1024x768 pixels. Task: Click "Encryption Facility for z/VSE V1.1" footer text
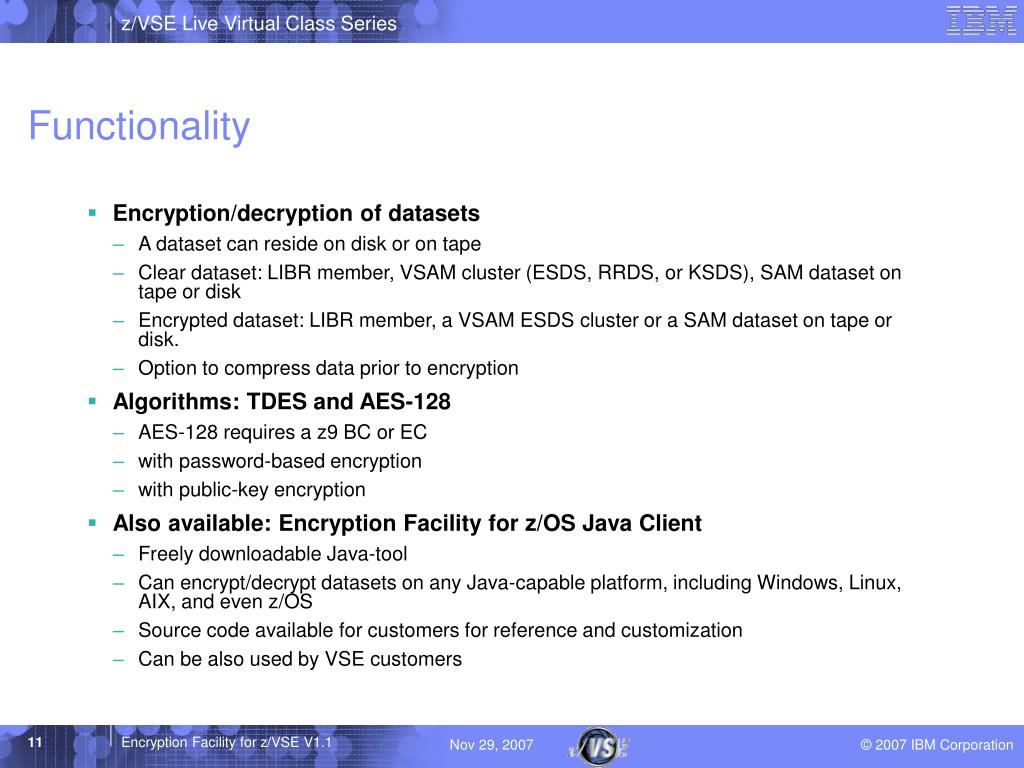click(227, 743)
